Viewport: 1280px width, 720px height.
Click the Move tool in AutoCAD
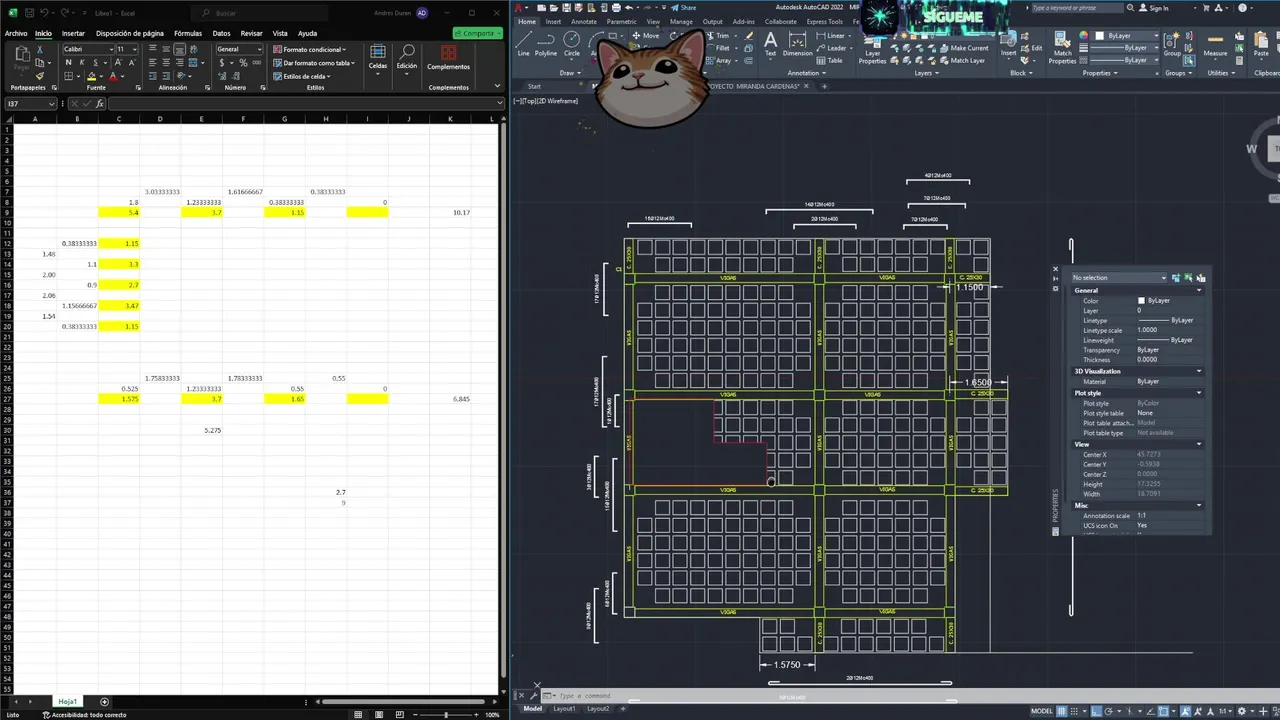click(x=645, y=36)
